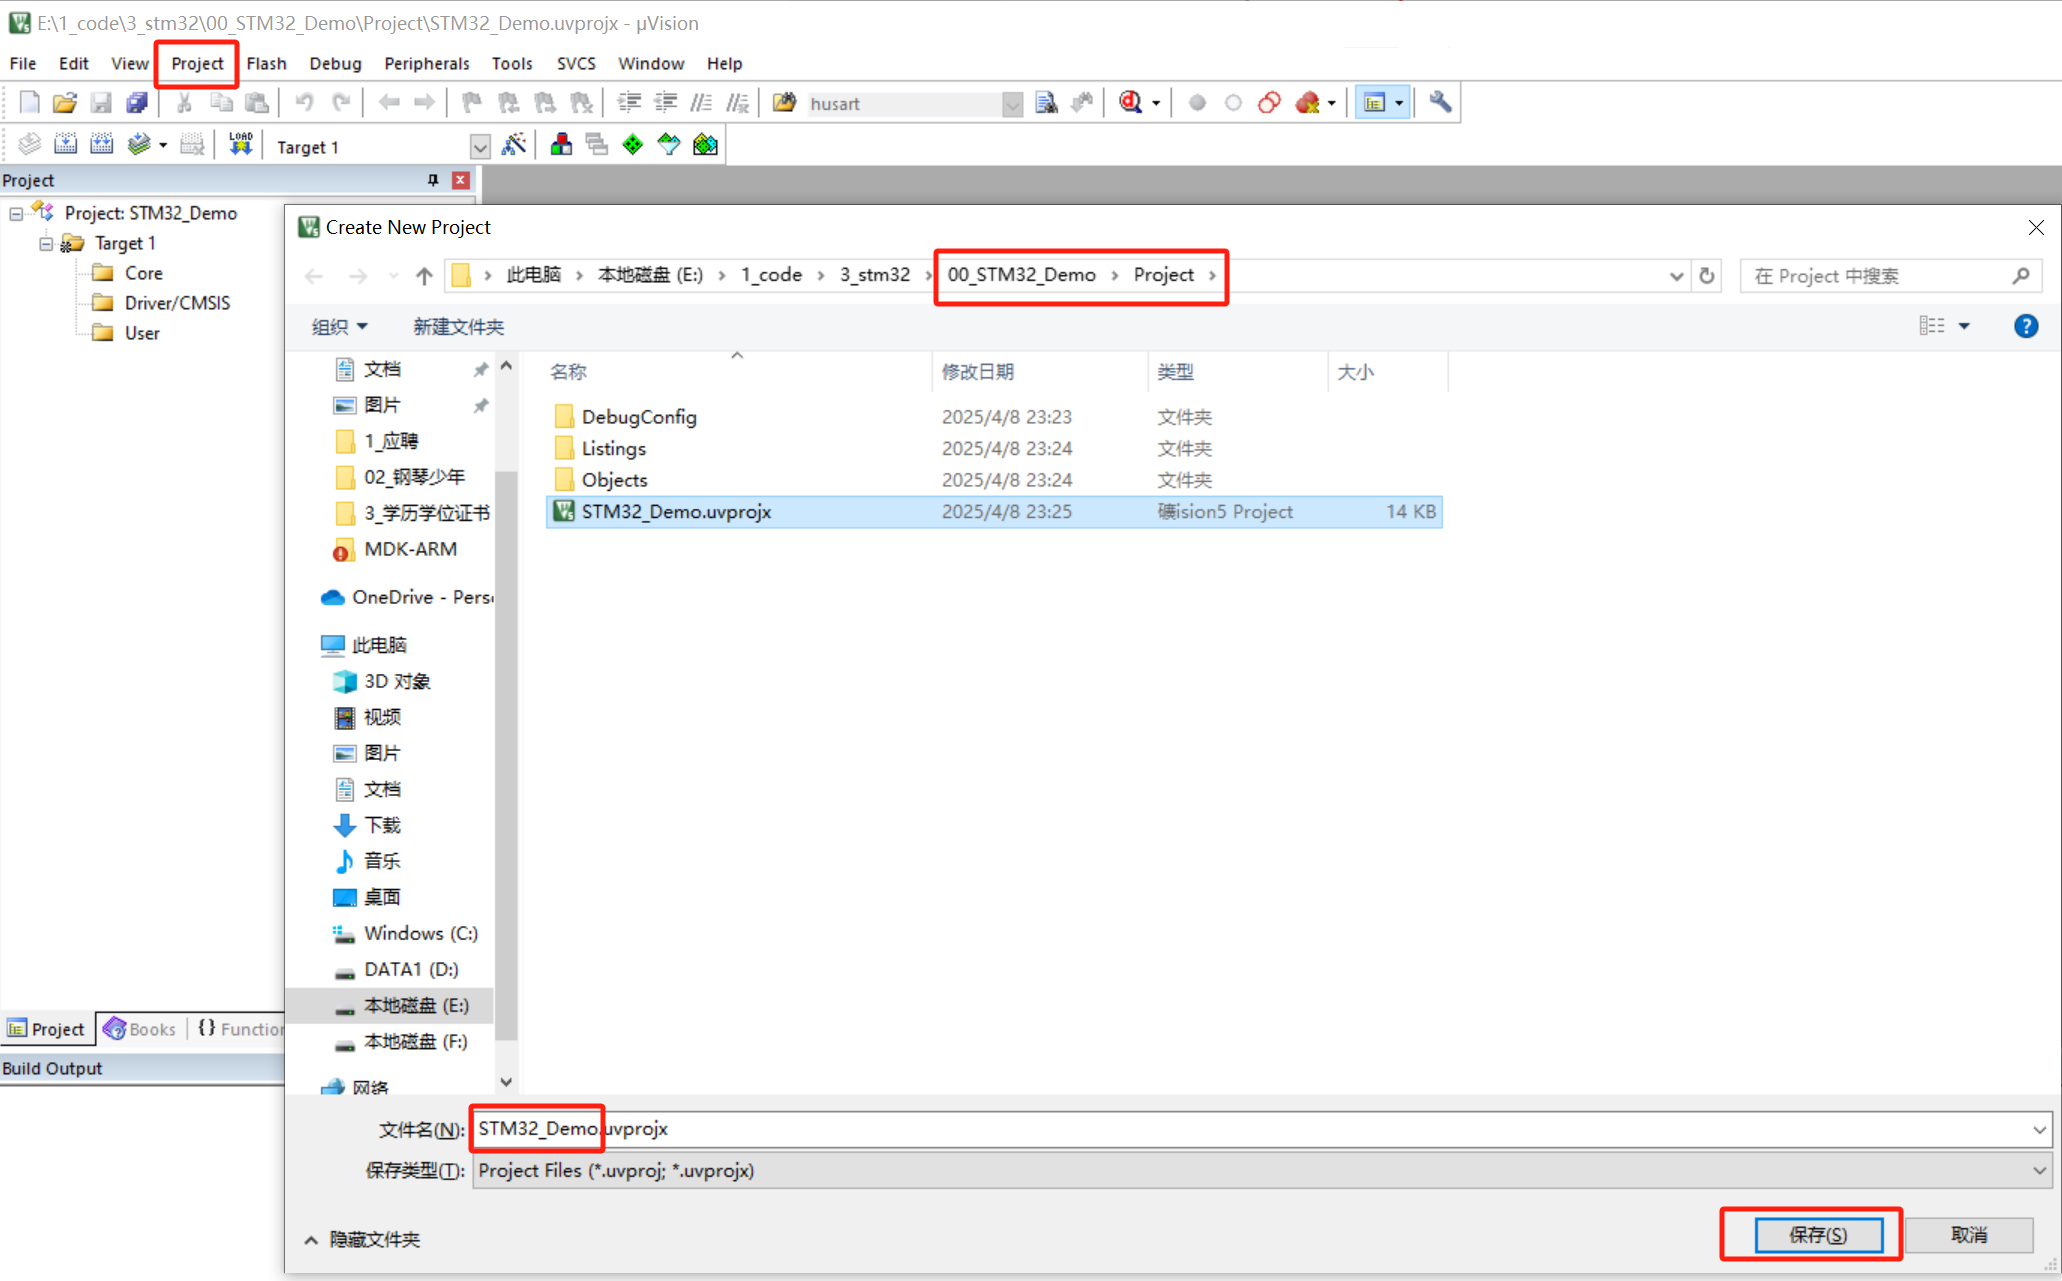Open the 组织 organize dropdown

point(339,326)
